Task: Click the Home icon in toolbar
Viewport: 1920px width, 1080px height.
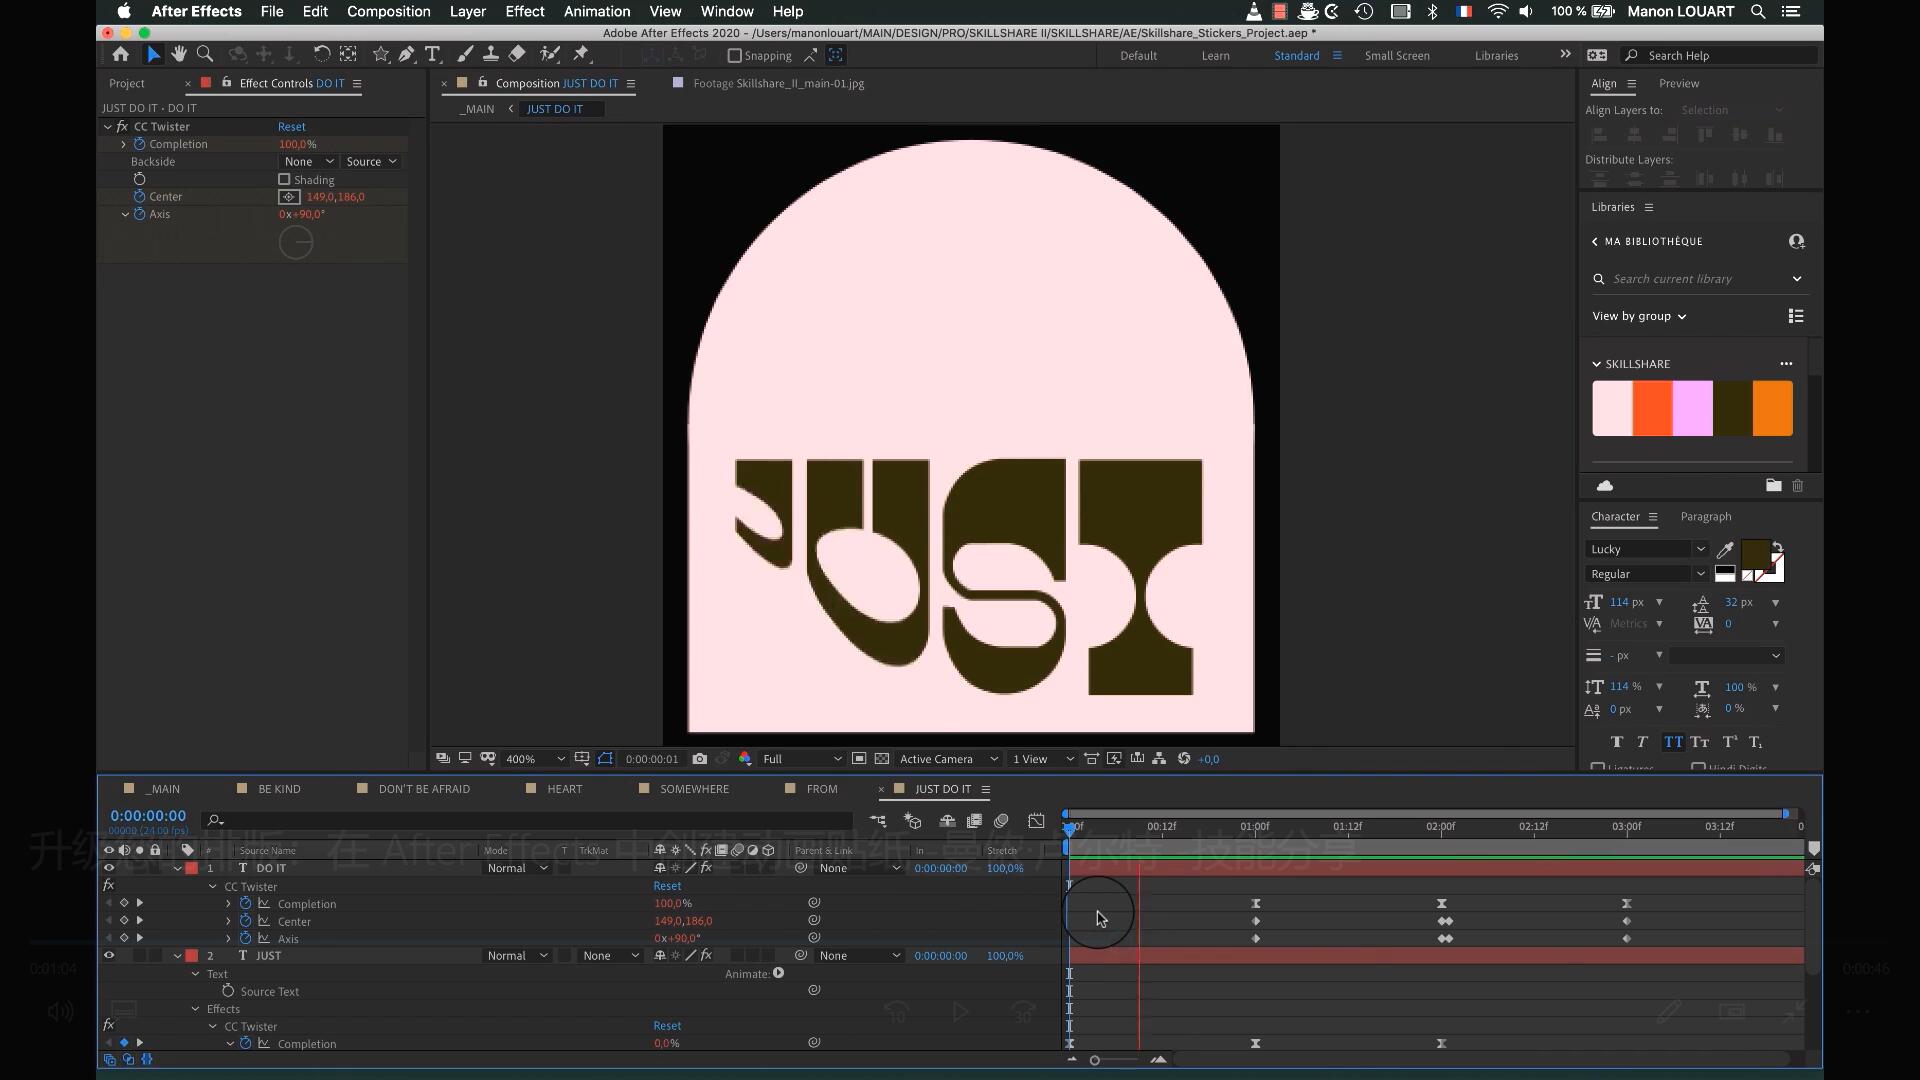Action: pyautogui.click(x=120, y=54)
